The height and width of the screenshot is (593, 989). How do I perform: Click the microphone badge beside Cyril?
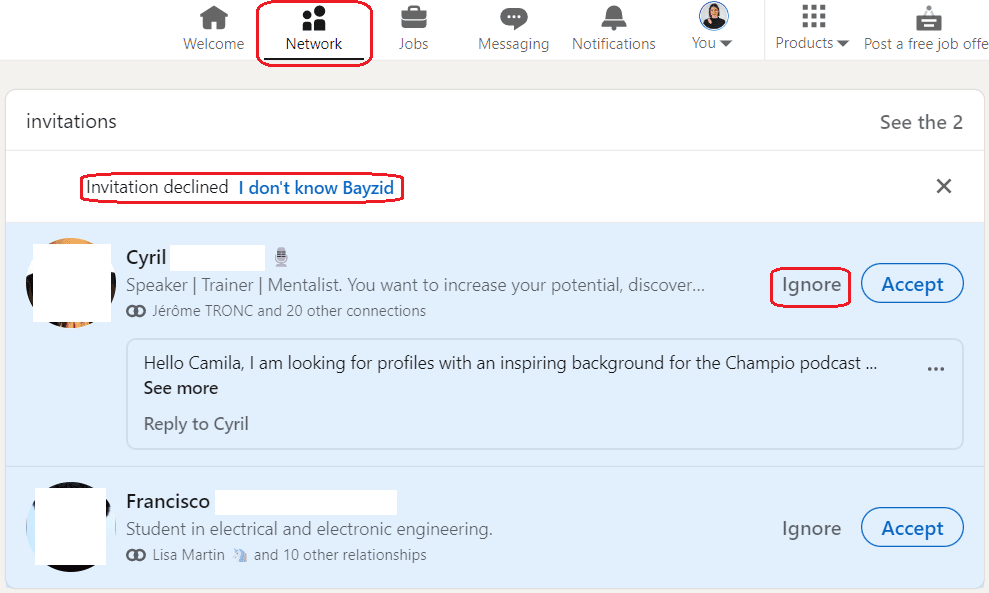(x=281, y=256)
